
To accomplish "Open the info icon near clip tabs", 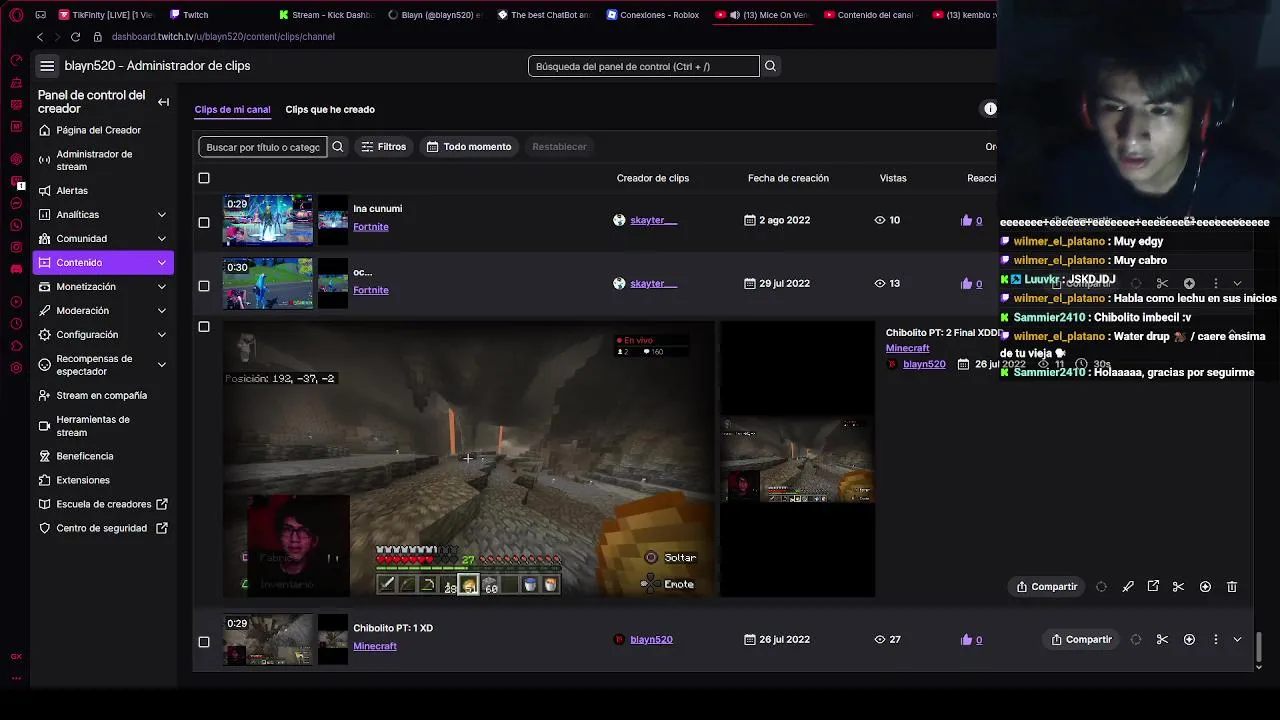I will click(x=990, y=109).
